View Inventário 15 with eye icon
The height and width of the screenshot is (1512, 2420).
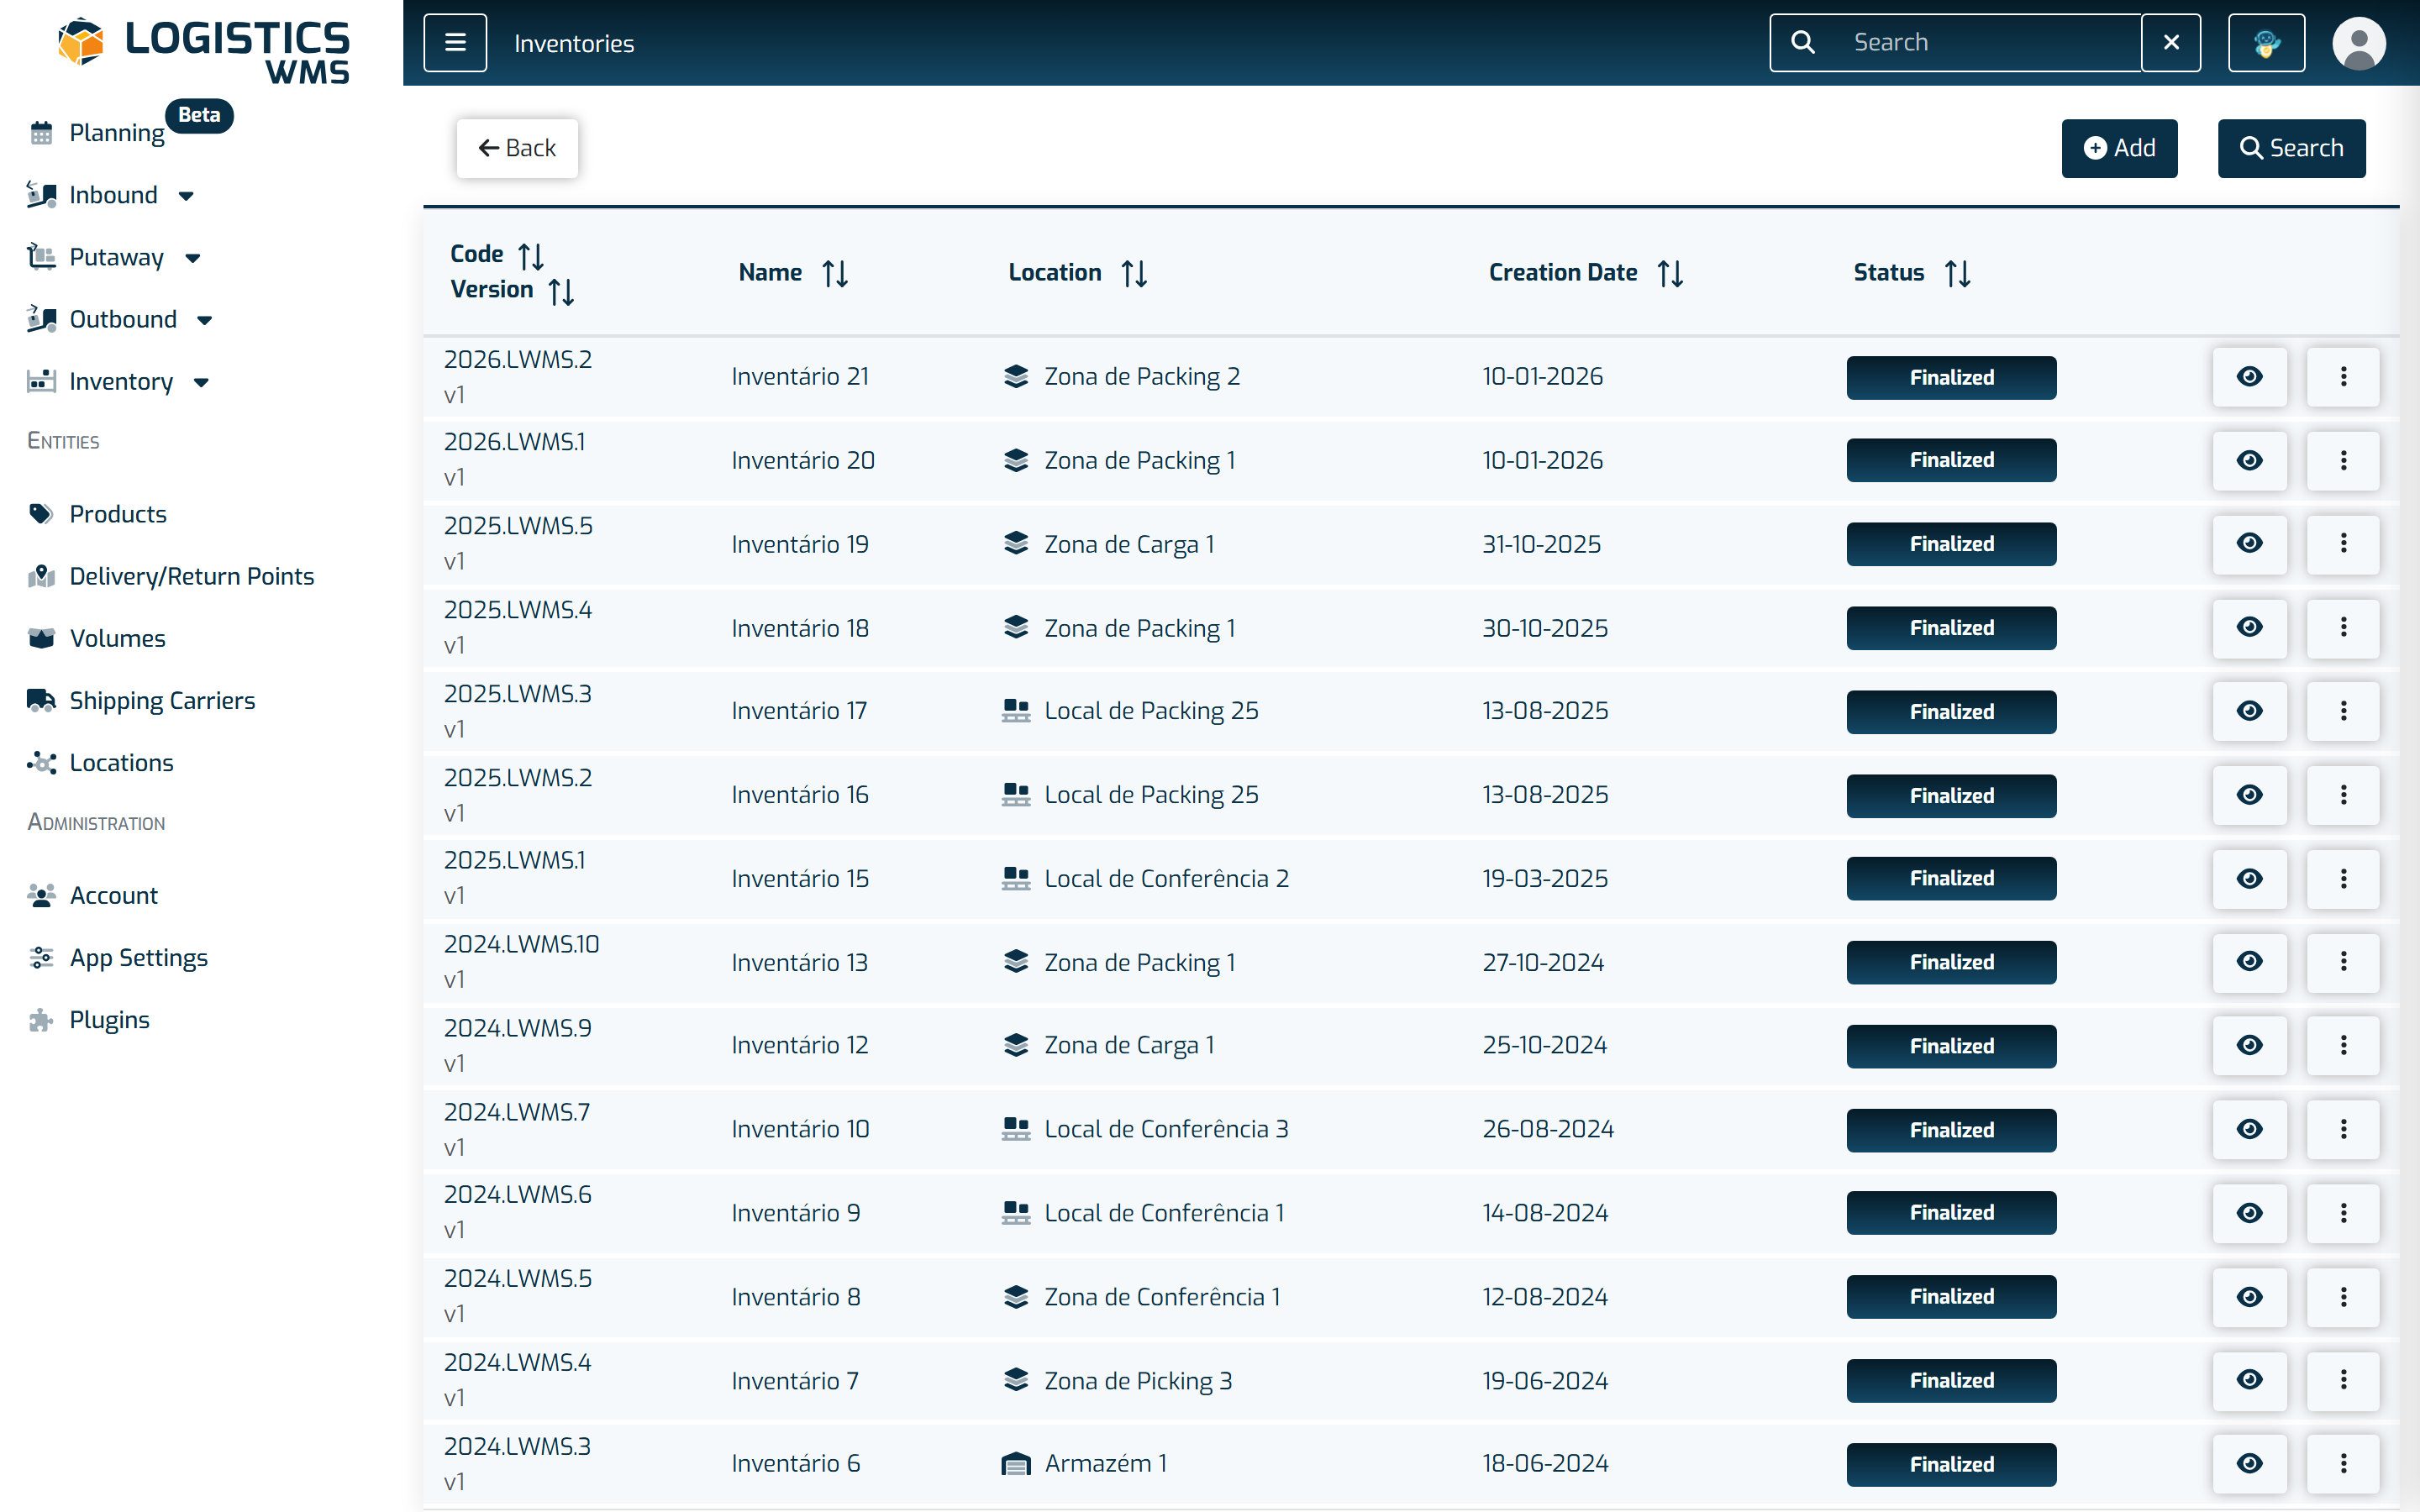2249,879
